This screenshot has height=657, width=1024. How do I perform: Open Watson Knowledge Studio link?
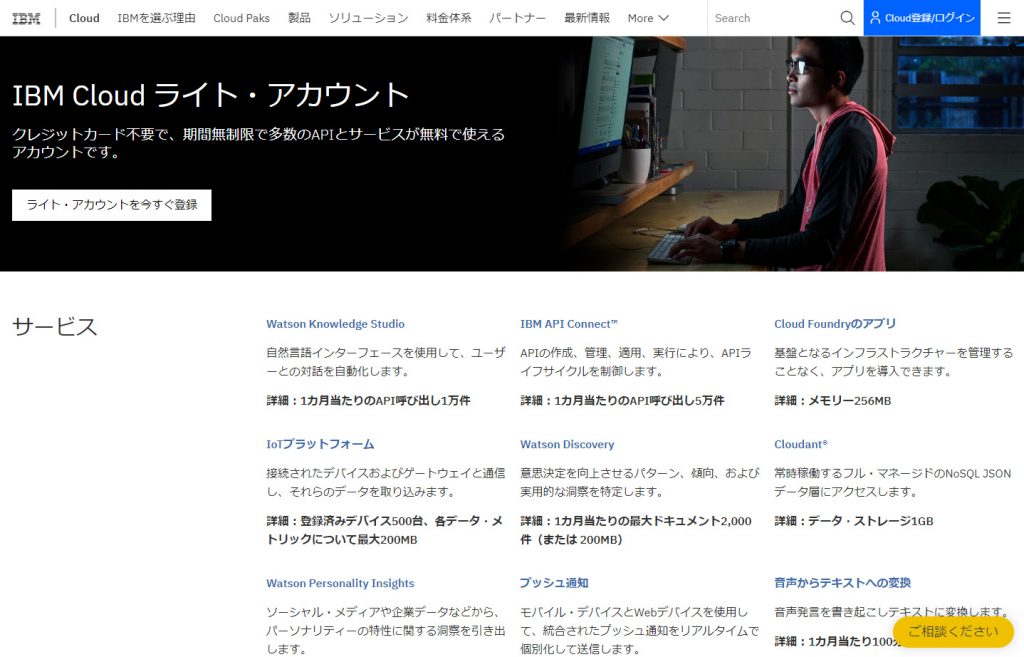pos(335,324)
